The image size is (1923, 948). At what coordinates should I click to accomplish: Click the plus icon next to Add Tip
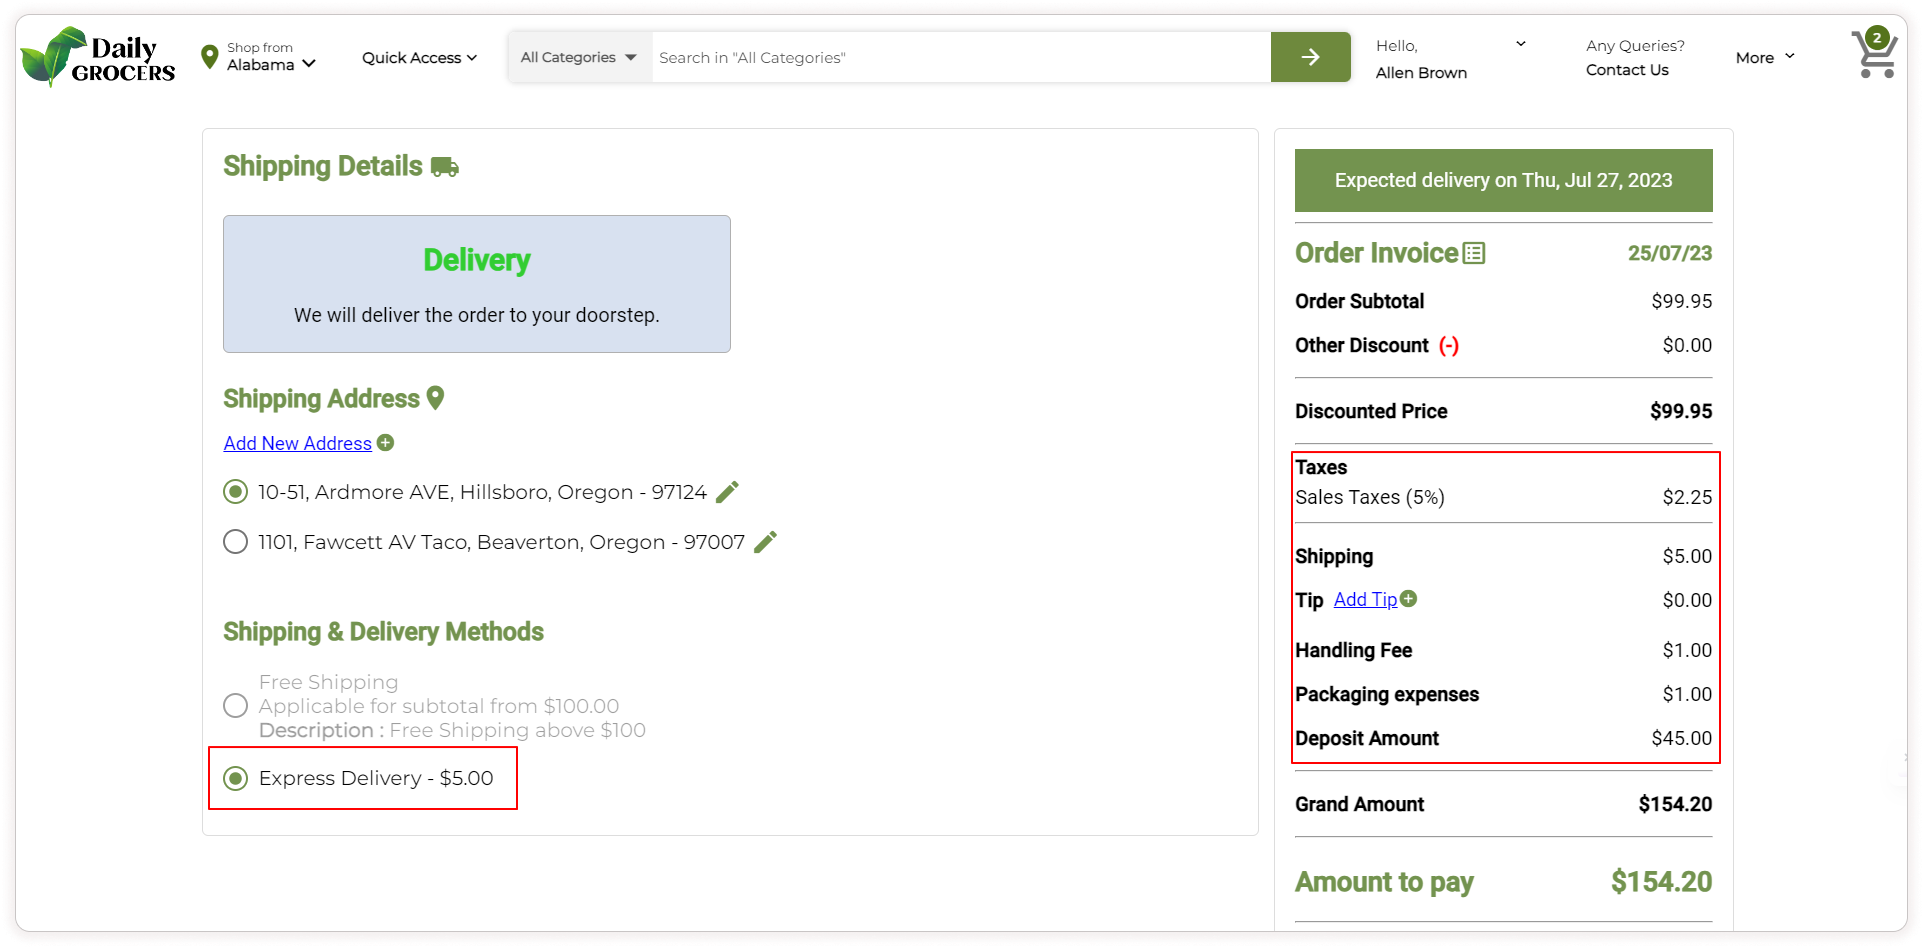click(x=1409, y=599)
